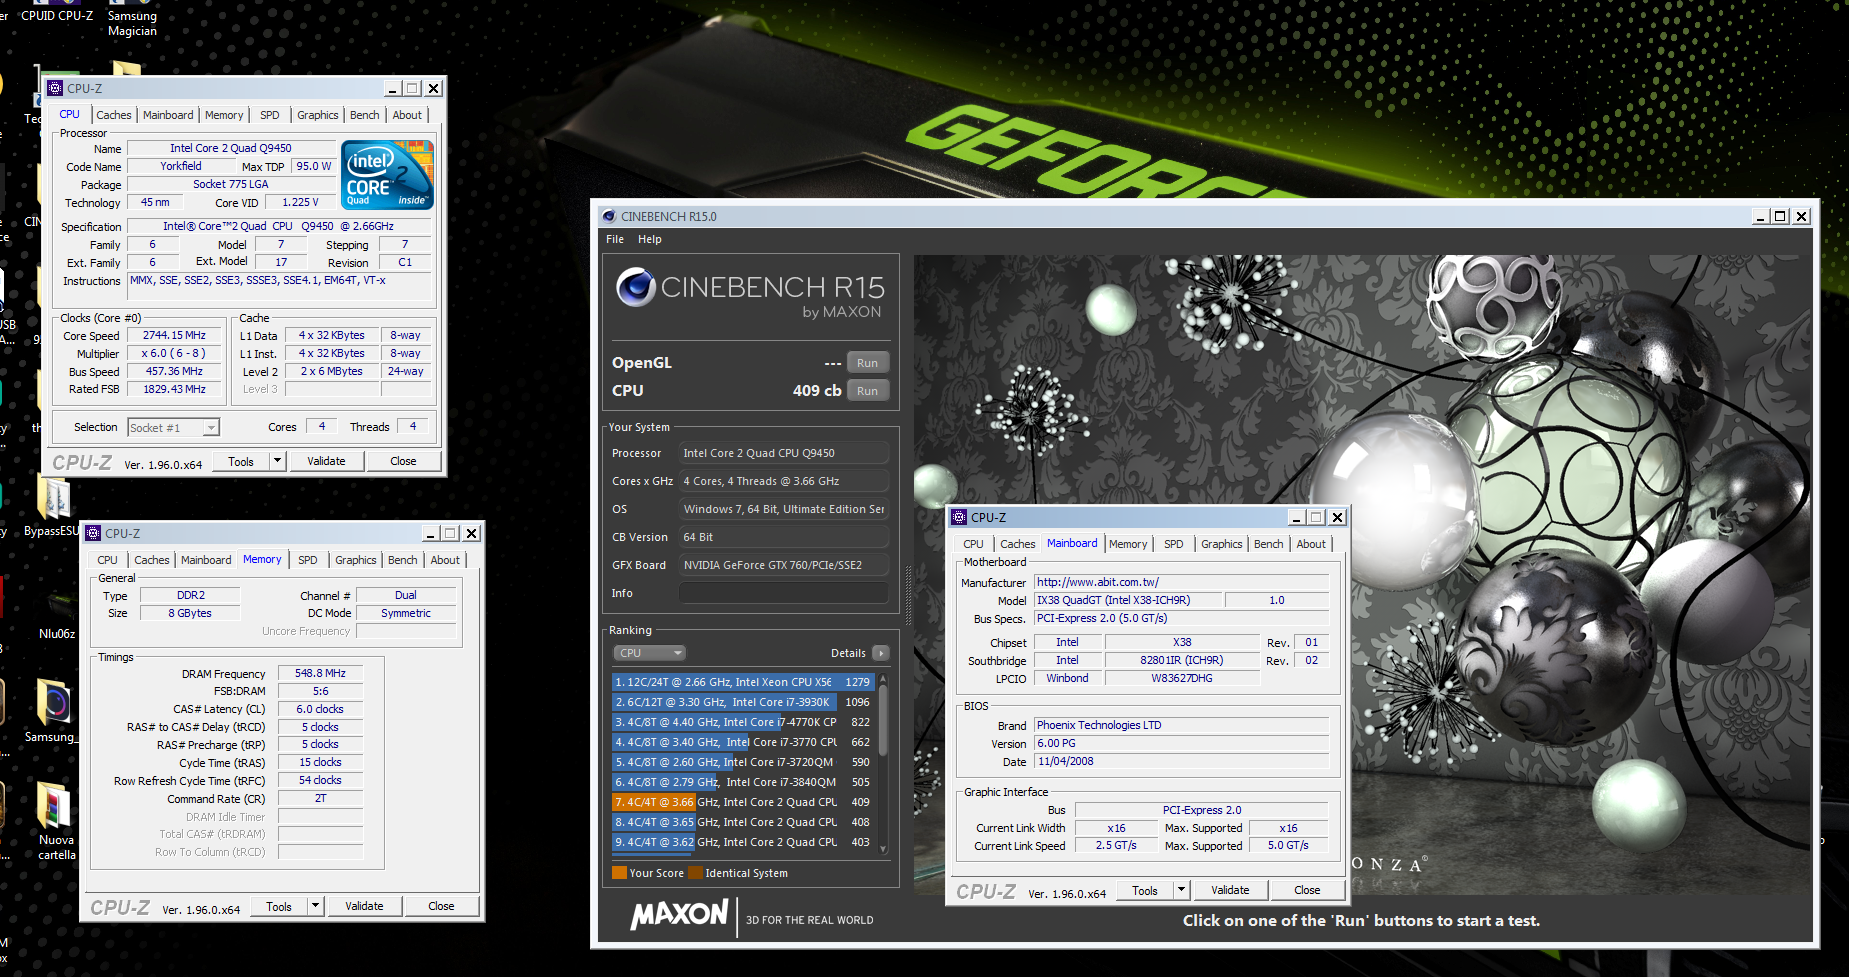The width and height of the screenshot is (1849, 977).
Task: Click the Core Speed value 2744.15 MHz
Action: [x=174, y=336]
